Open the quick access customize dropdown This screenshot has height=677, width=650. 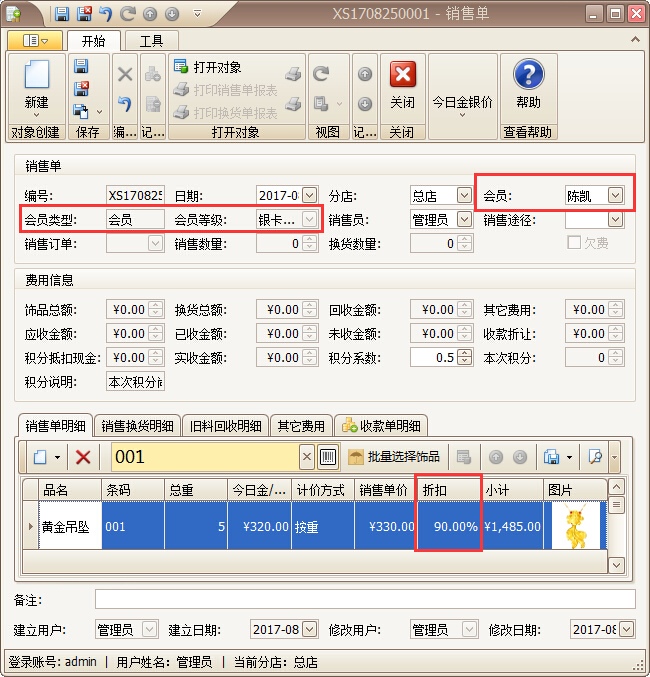[197, 14]
